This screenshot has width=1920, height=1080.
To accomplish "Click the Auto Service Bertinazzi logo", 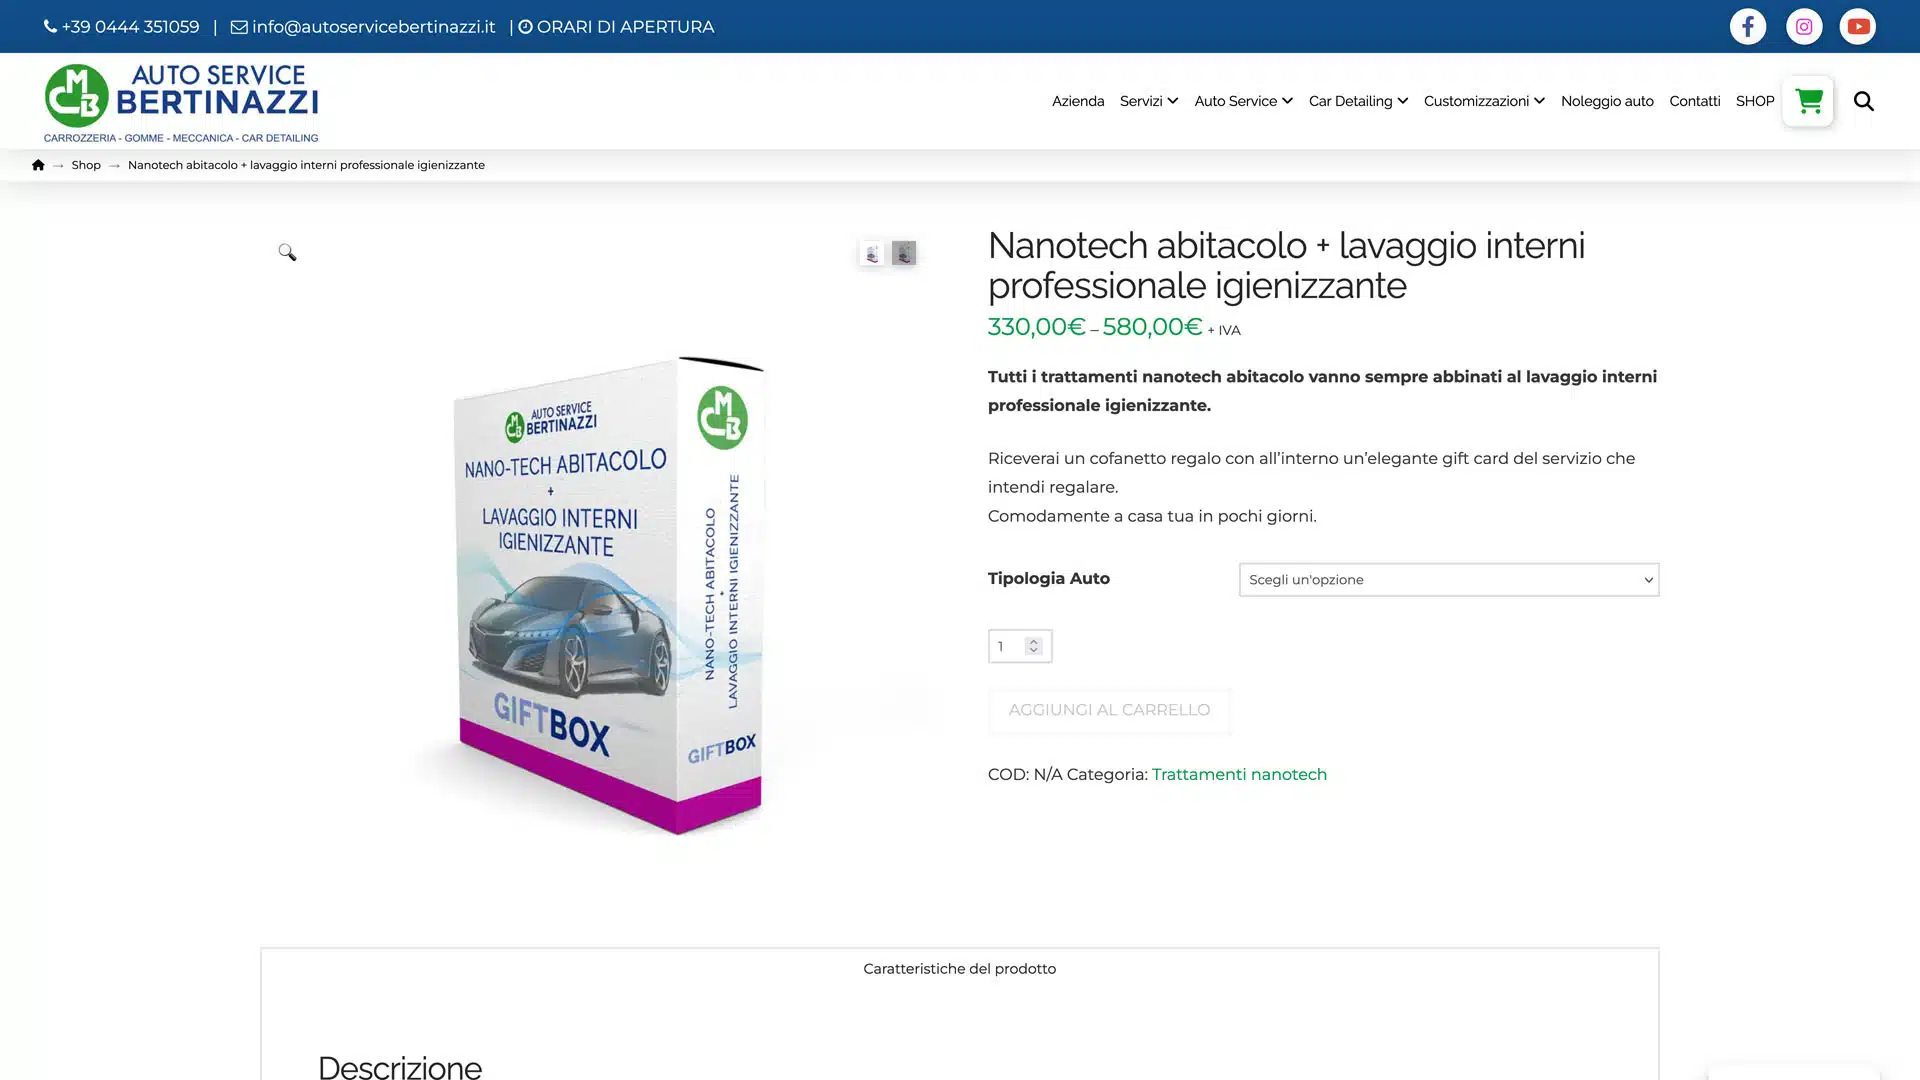I will click(x=181, y=102).
